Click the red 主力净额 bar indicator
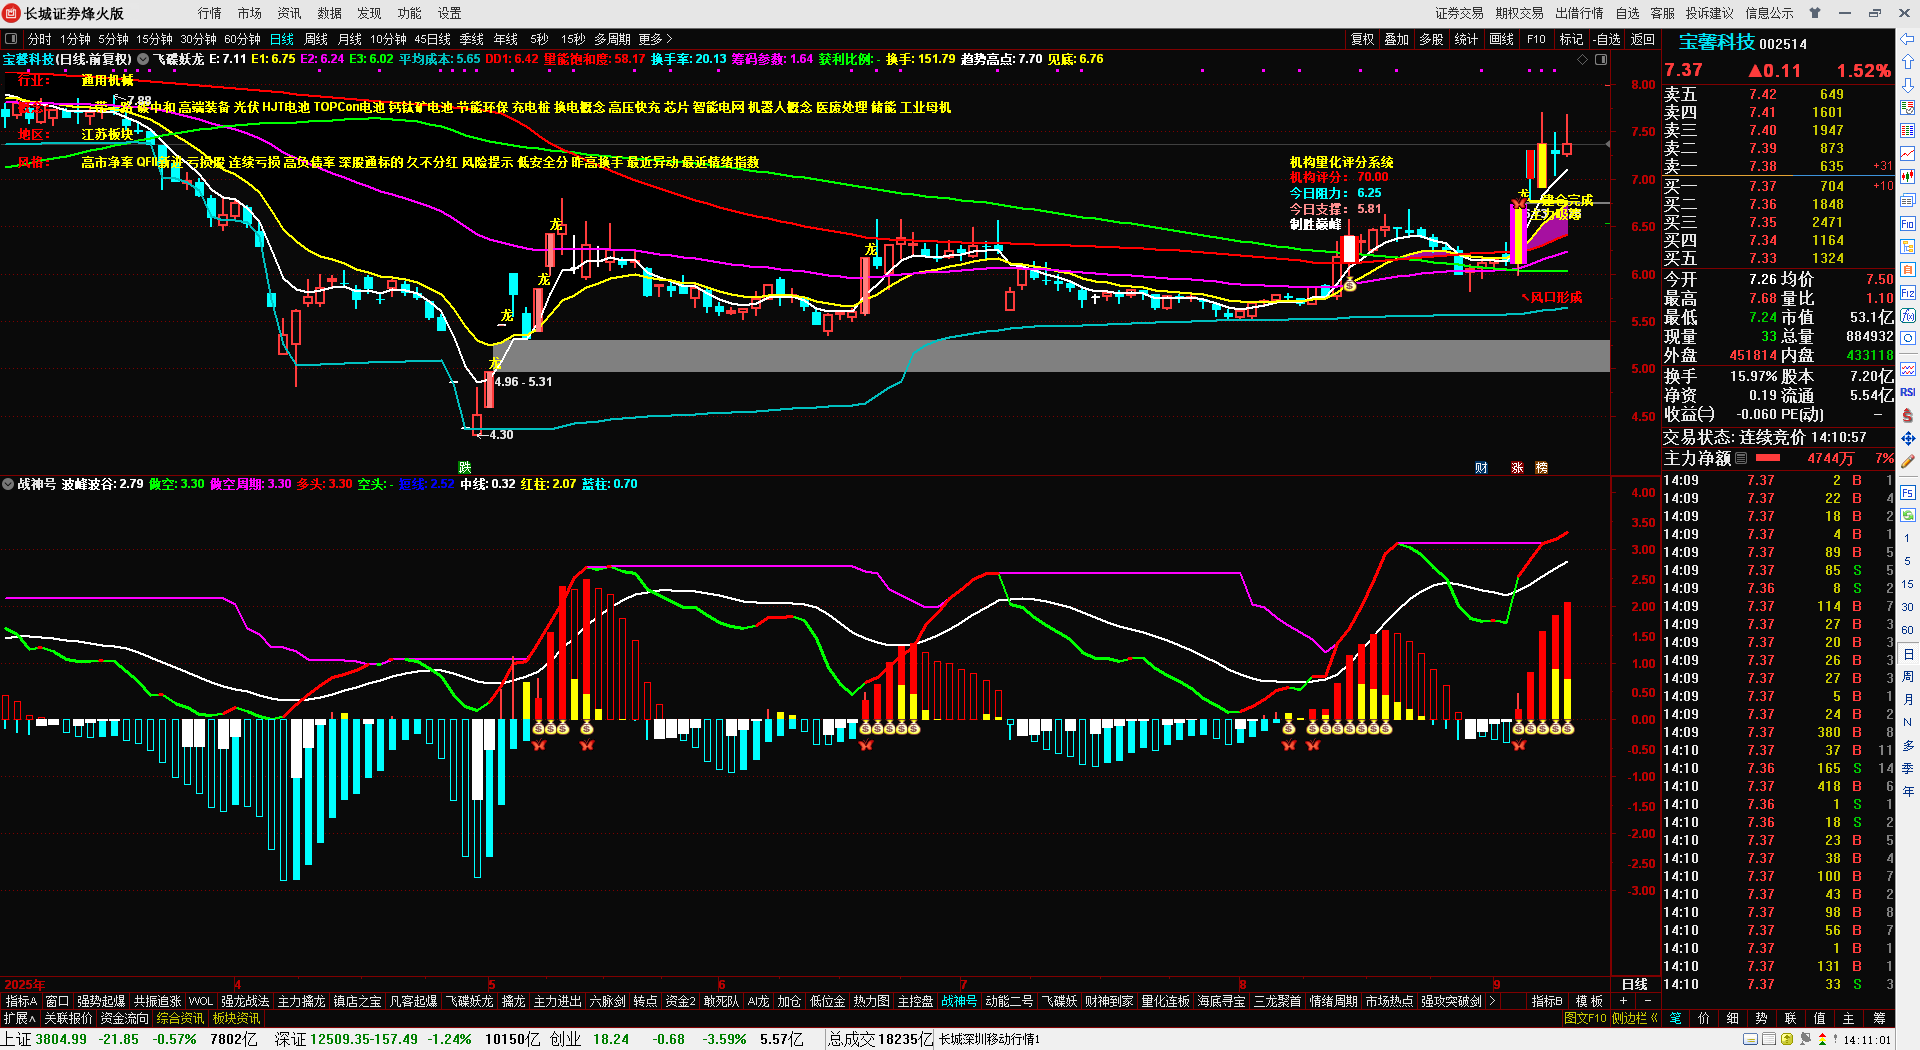The height and width of the screenshot is (1050, 1920). pyautogui.click(x=1766, y=458)
